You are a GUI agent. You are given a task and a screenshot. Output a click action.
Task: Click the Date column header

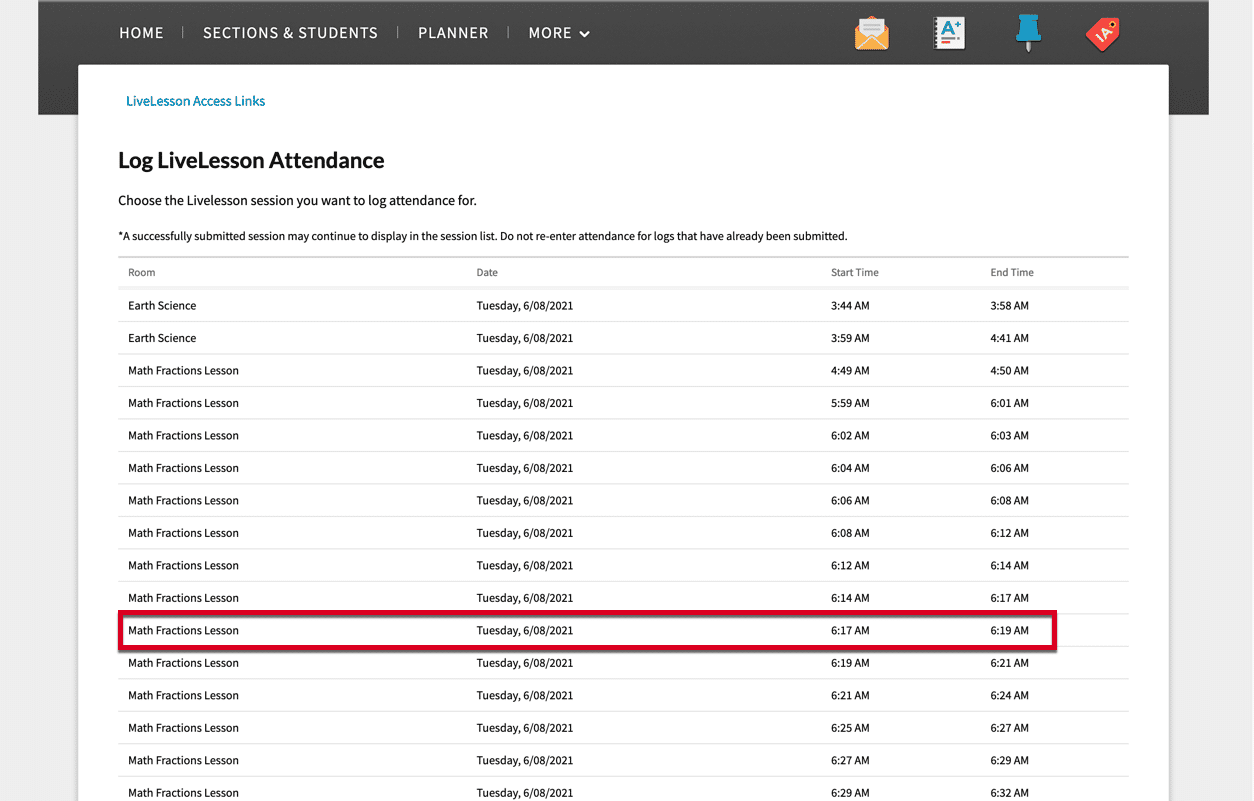(487, 272)
